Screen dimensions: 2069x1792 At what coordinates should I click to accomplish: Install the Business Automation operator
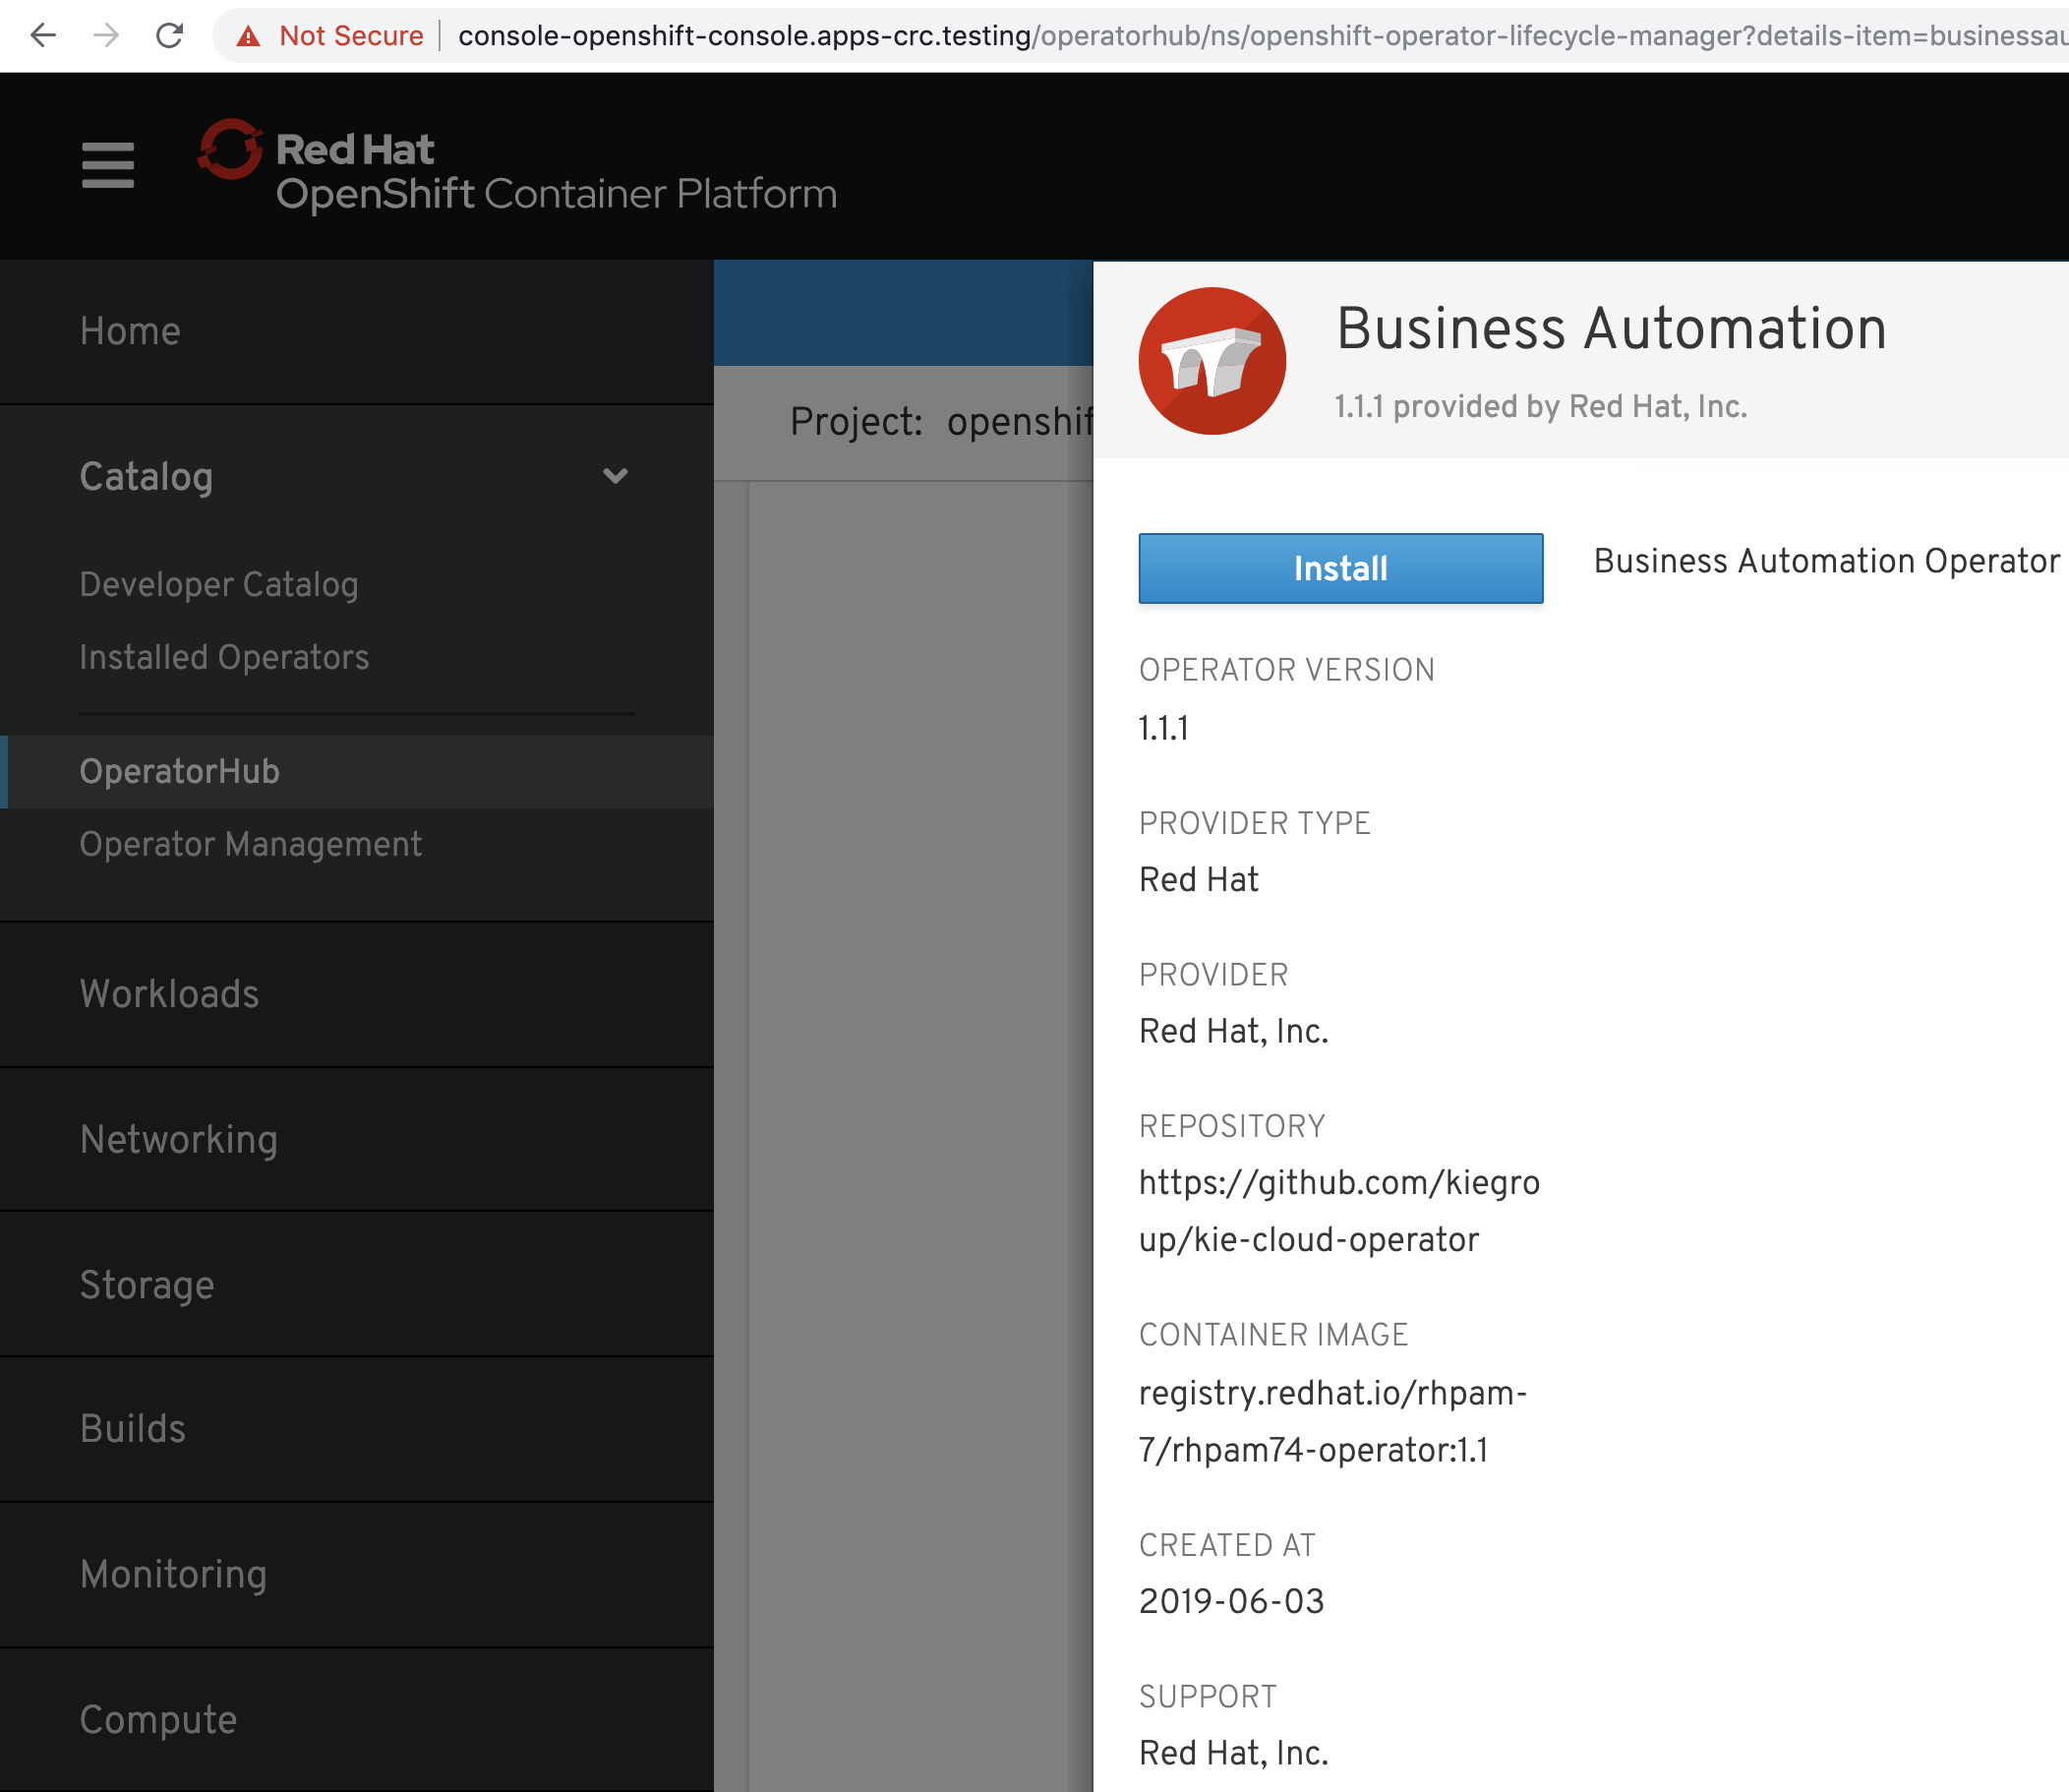[1339, 568]
